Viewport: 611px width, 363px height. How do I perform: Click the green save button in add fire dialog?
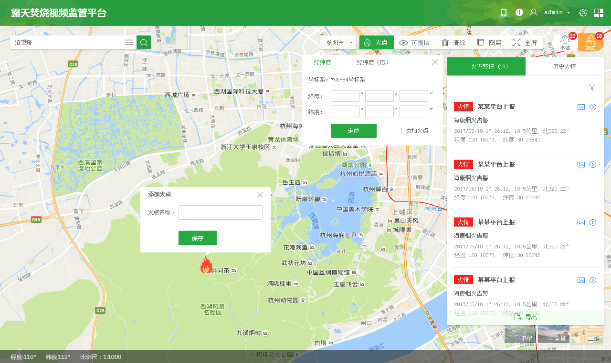(x=198, y=238)
